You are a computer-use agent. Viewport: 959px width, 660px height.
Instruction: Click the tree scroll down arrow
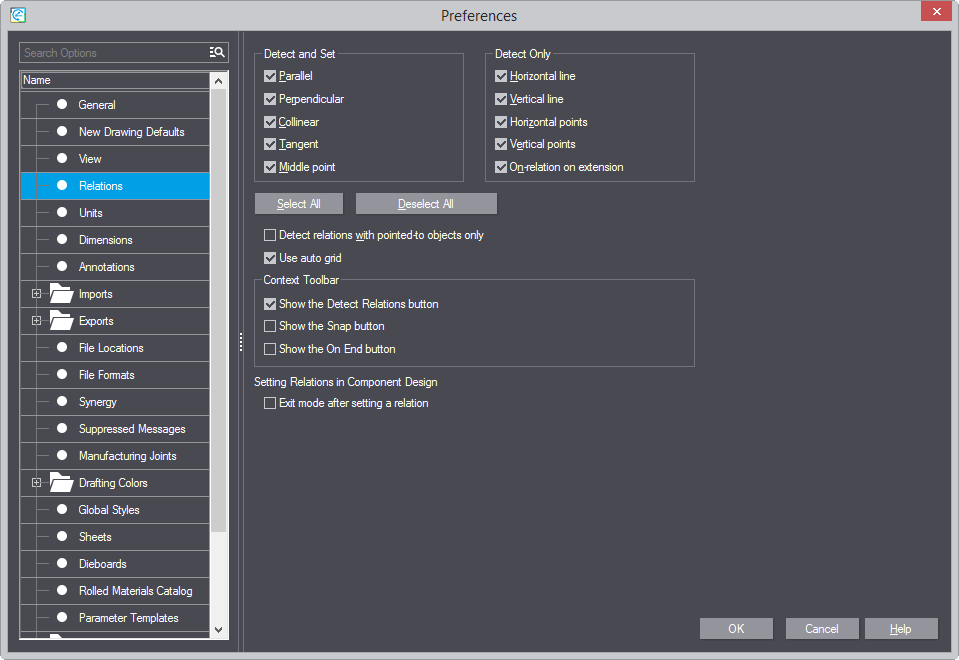218,629
